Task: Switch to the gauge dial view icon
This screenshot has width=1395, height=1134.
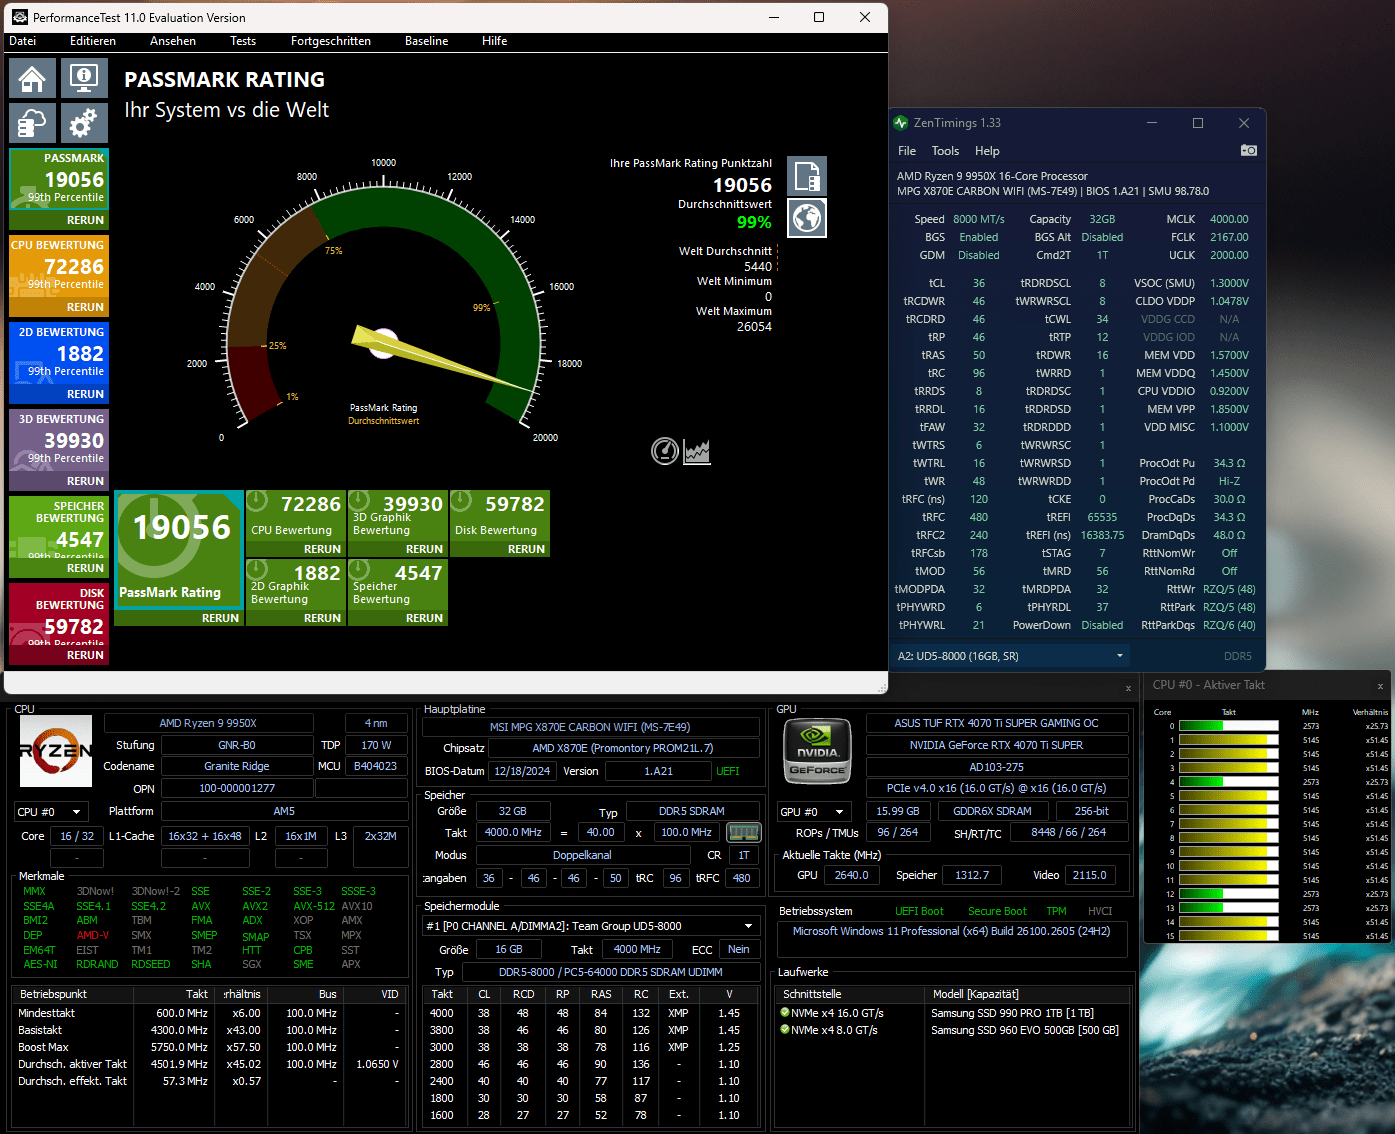Action: (x=665, y=451)
